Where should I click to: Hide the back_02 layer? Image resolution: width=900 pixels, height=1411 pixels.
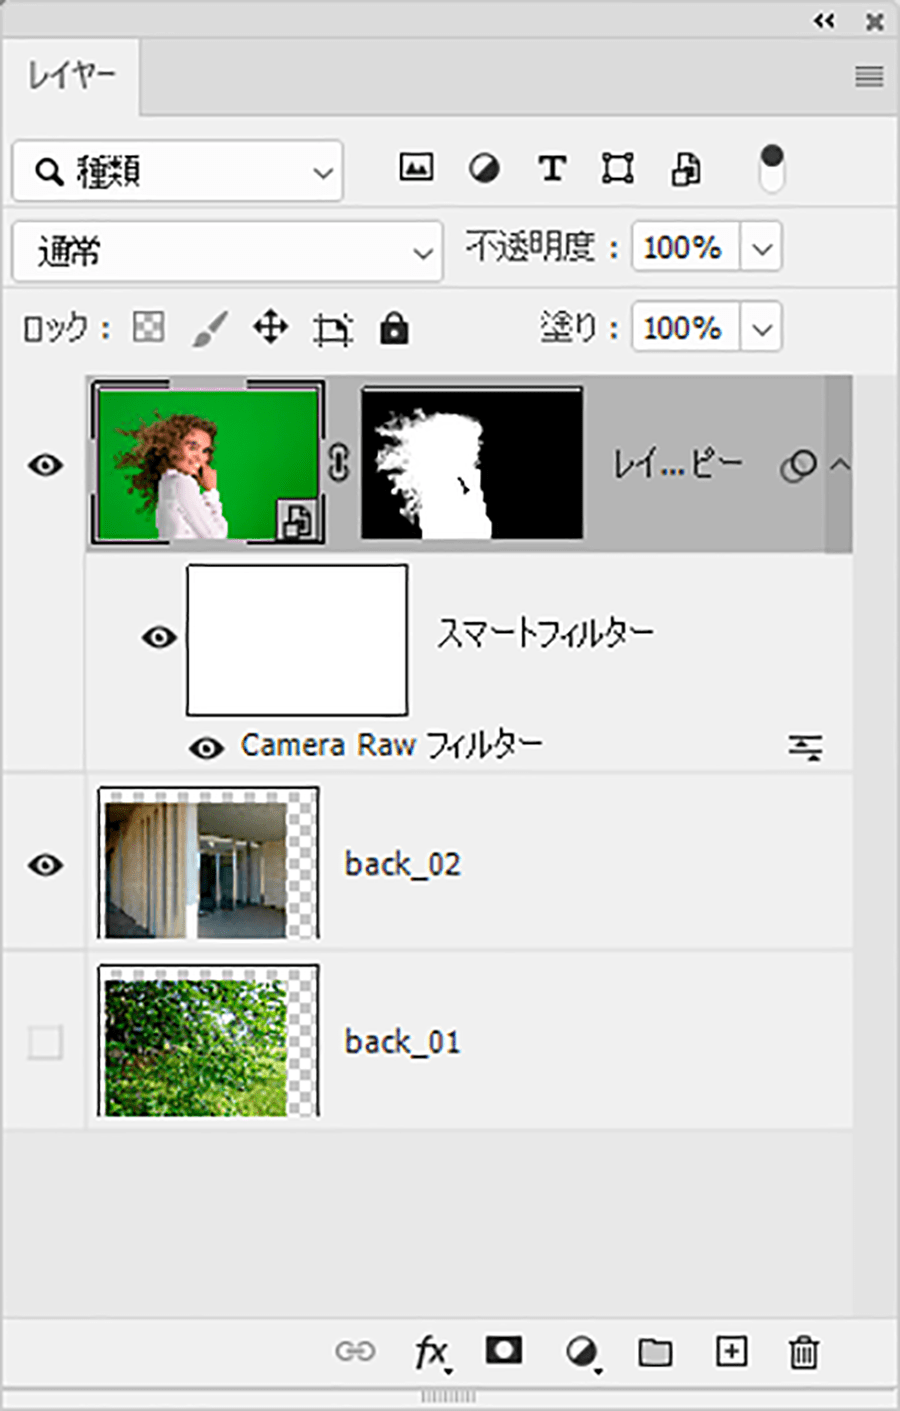[46, 865]
